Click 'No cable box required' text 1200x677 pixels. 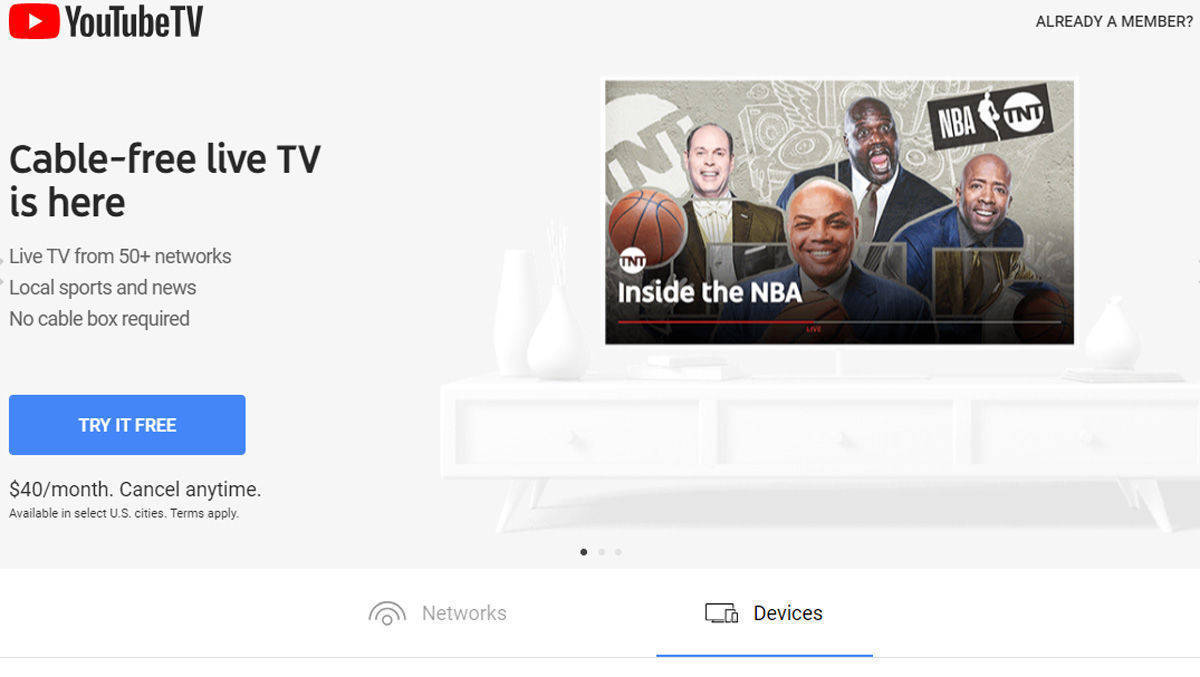coord(99,319)
